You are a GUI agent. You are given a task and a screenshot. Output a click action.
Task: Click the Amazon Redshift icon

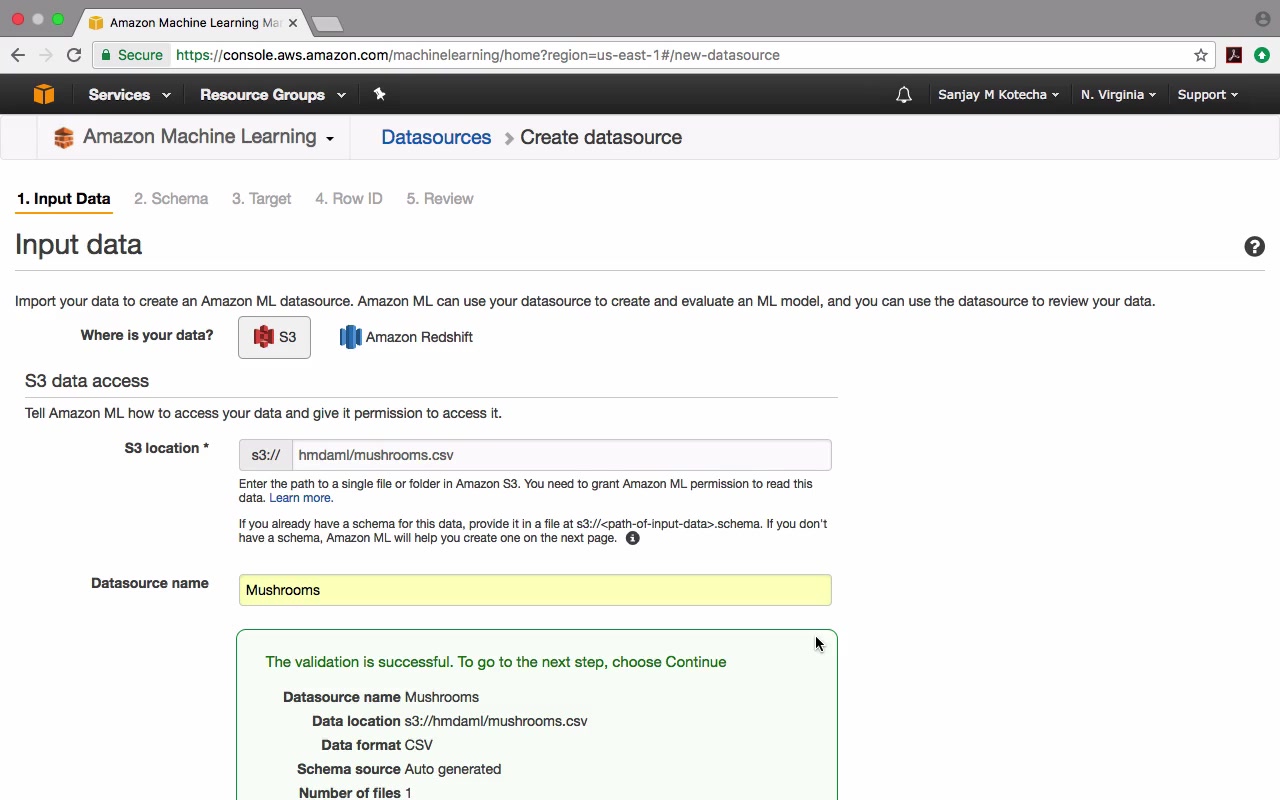[x=350, y=337]
